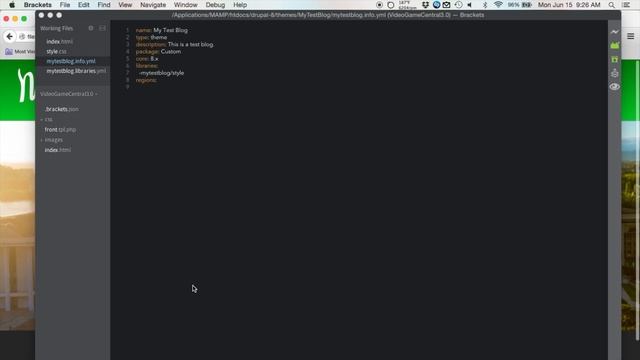
Task: Click the 'regions:' code line
Action: (146, 80)
